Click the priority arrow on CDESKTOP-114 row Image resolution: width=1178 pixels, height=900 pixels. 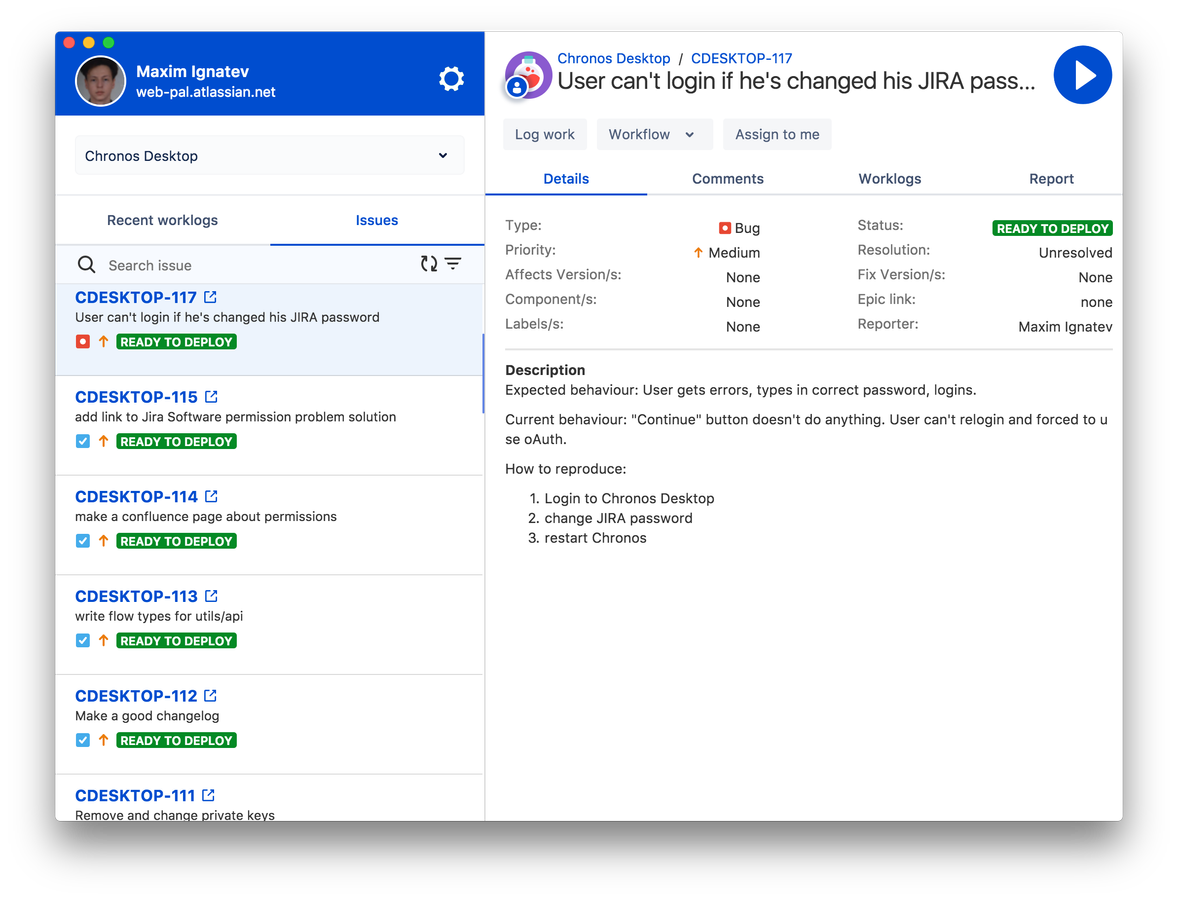(x=104, y=541)
